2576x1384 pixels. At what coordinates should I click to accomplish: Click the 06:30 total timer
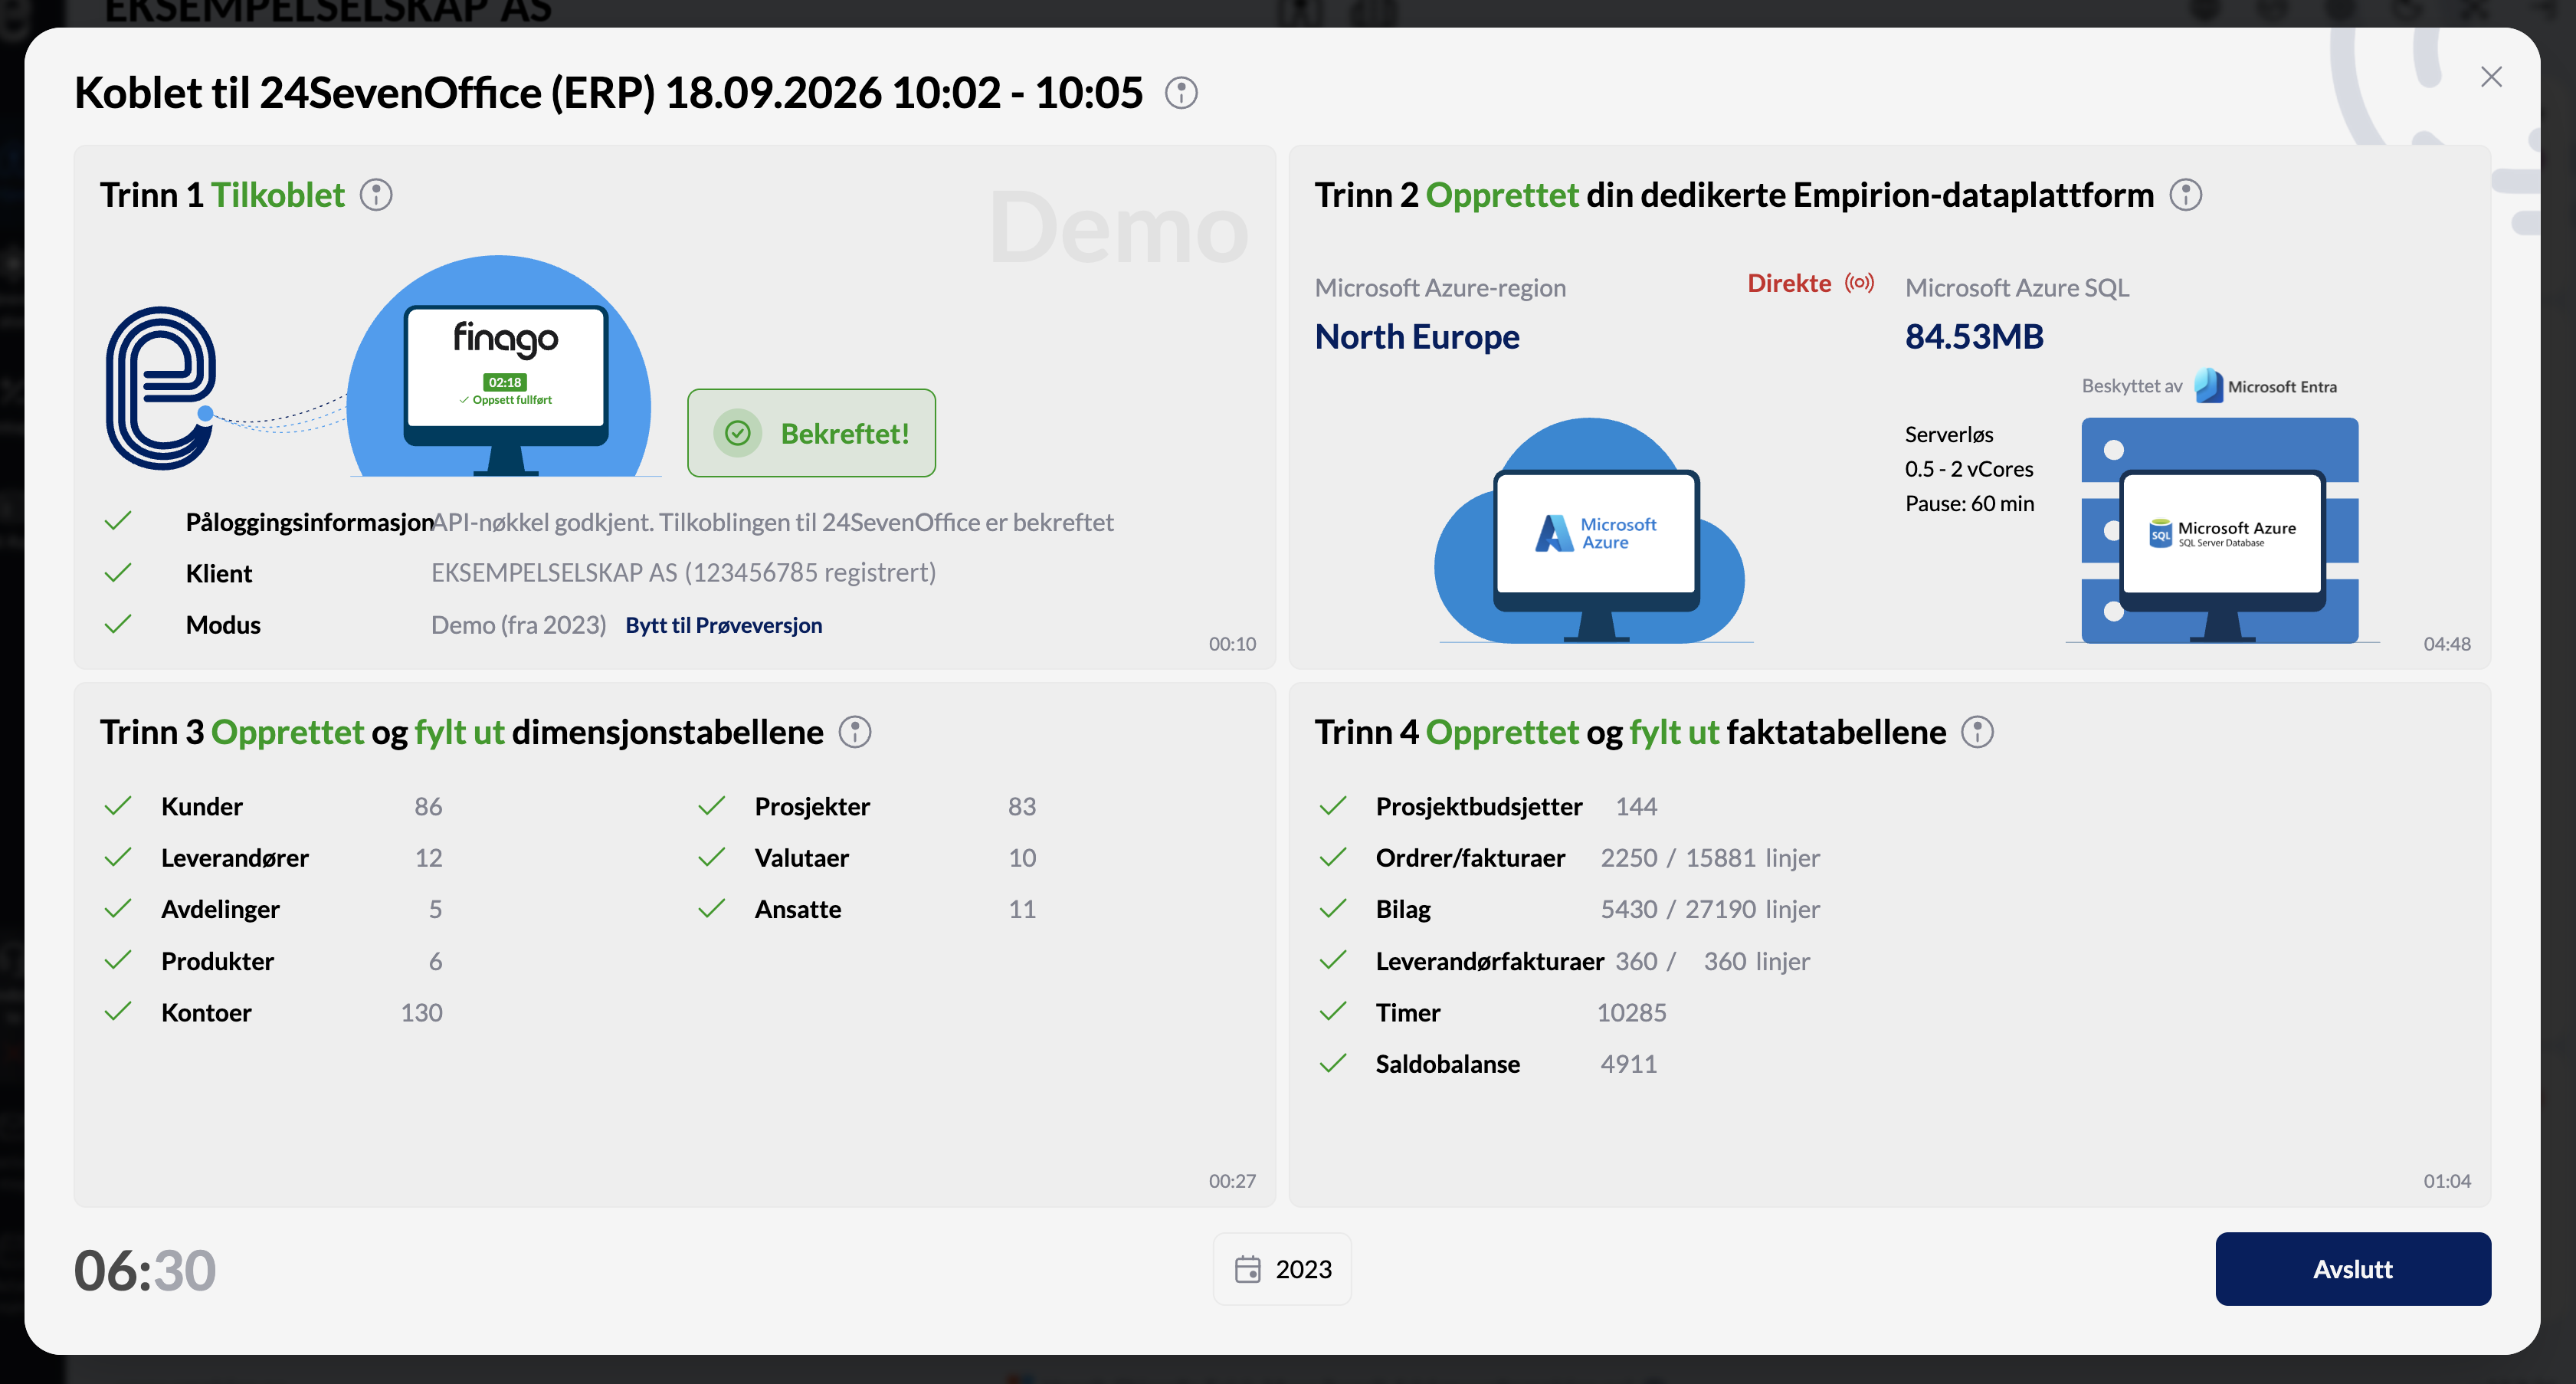(x=145, y=1270)
